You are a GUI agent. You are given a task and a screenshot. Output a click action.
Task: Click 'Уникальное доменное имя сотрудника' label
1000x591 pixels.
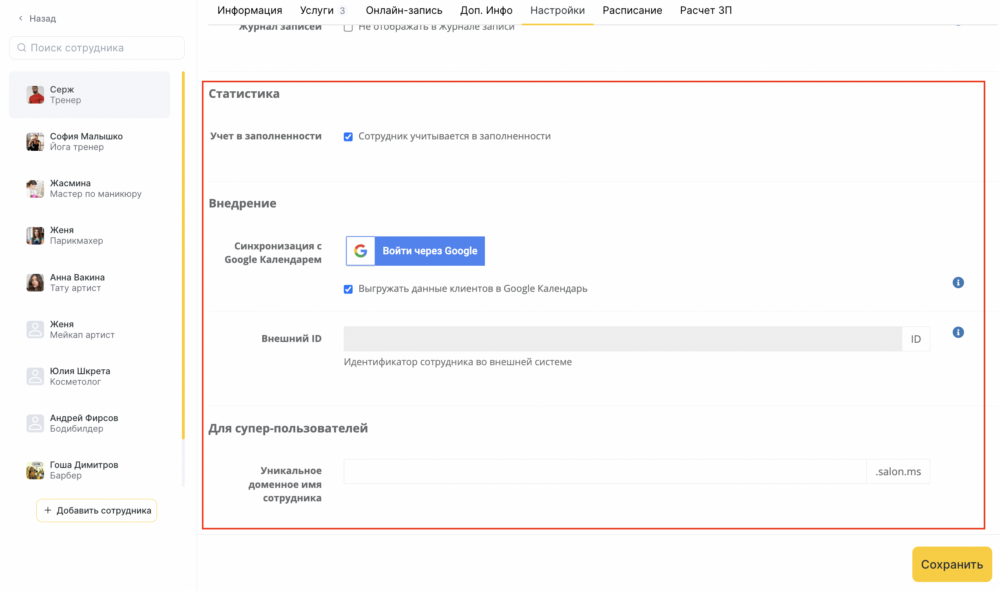(285, 485)
